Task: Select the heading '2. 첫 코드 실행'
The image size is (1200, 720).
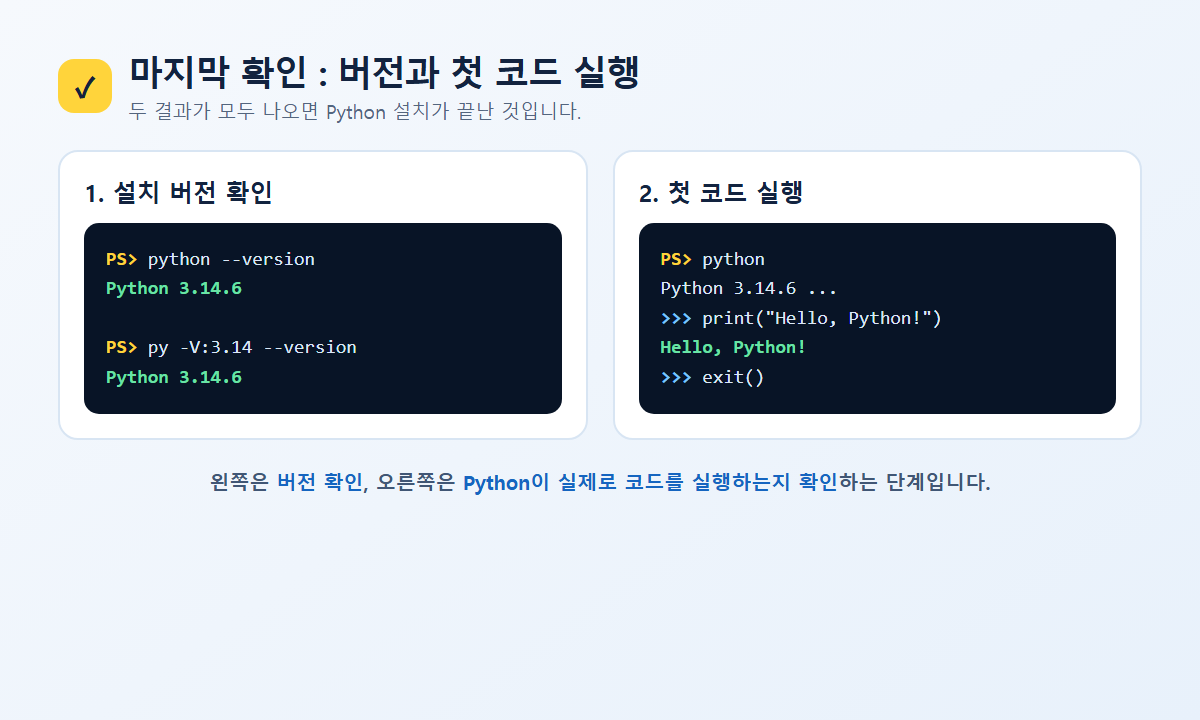Action: [721, 193]
